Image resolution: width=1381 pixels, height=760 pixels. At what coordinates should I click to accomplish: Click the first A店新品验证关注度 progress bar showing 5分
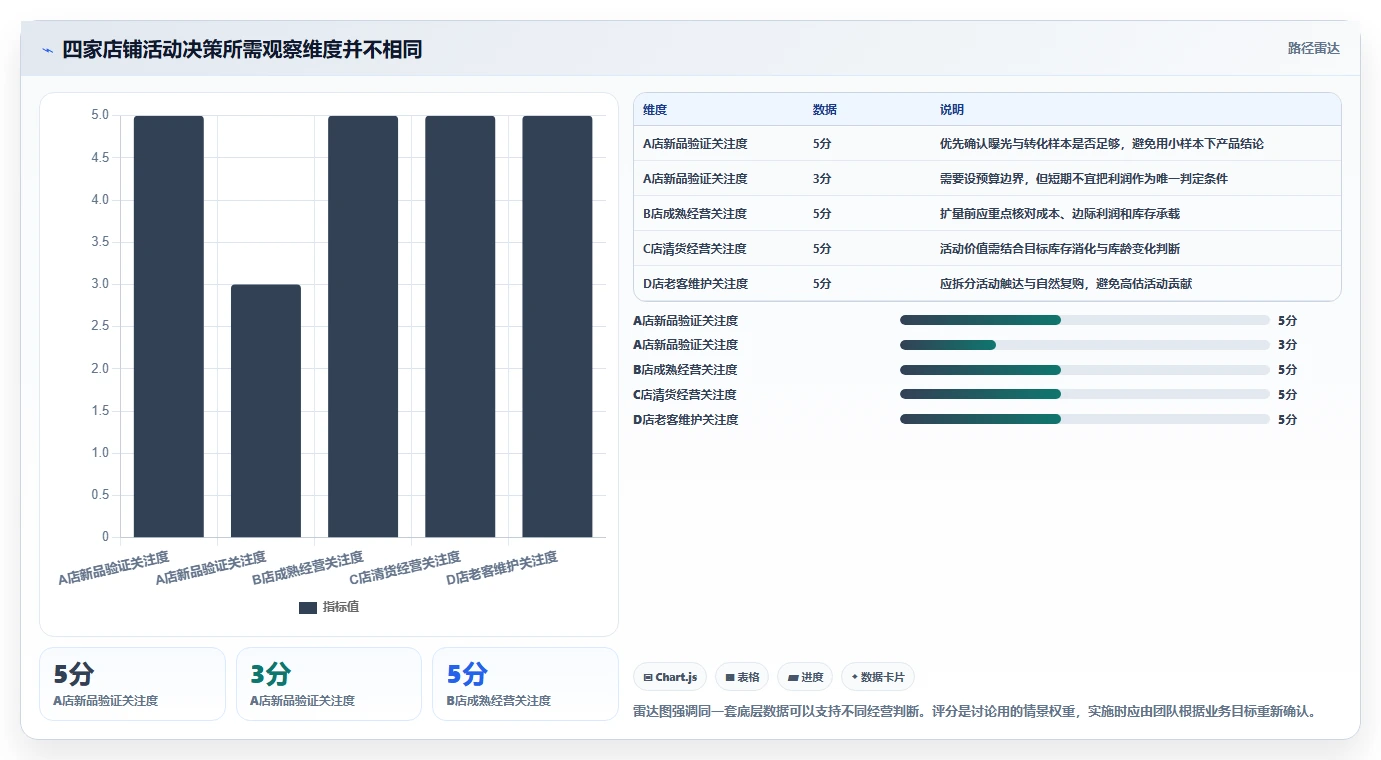coord(1085,320)
